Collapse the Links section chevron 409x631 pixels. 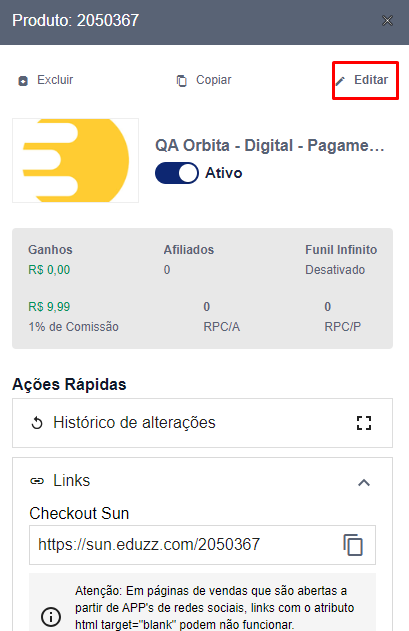pos(364,482)
